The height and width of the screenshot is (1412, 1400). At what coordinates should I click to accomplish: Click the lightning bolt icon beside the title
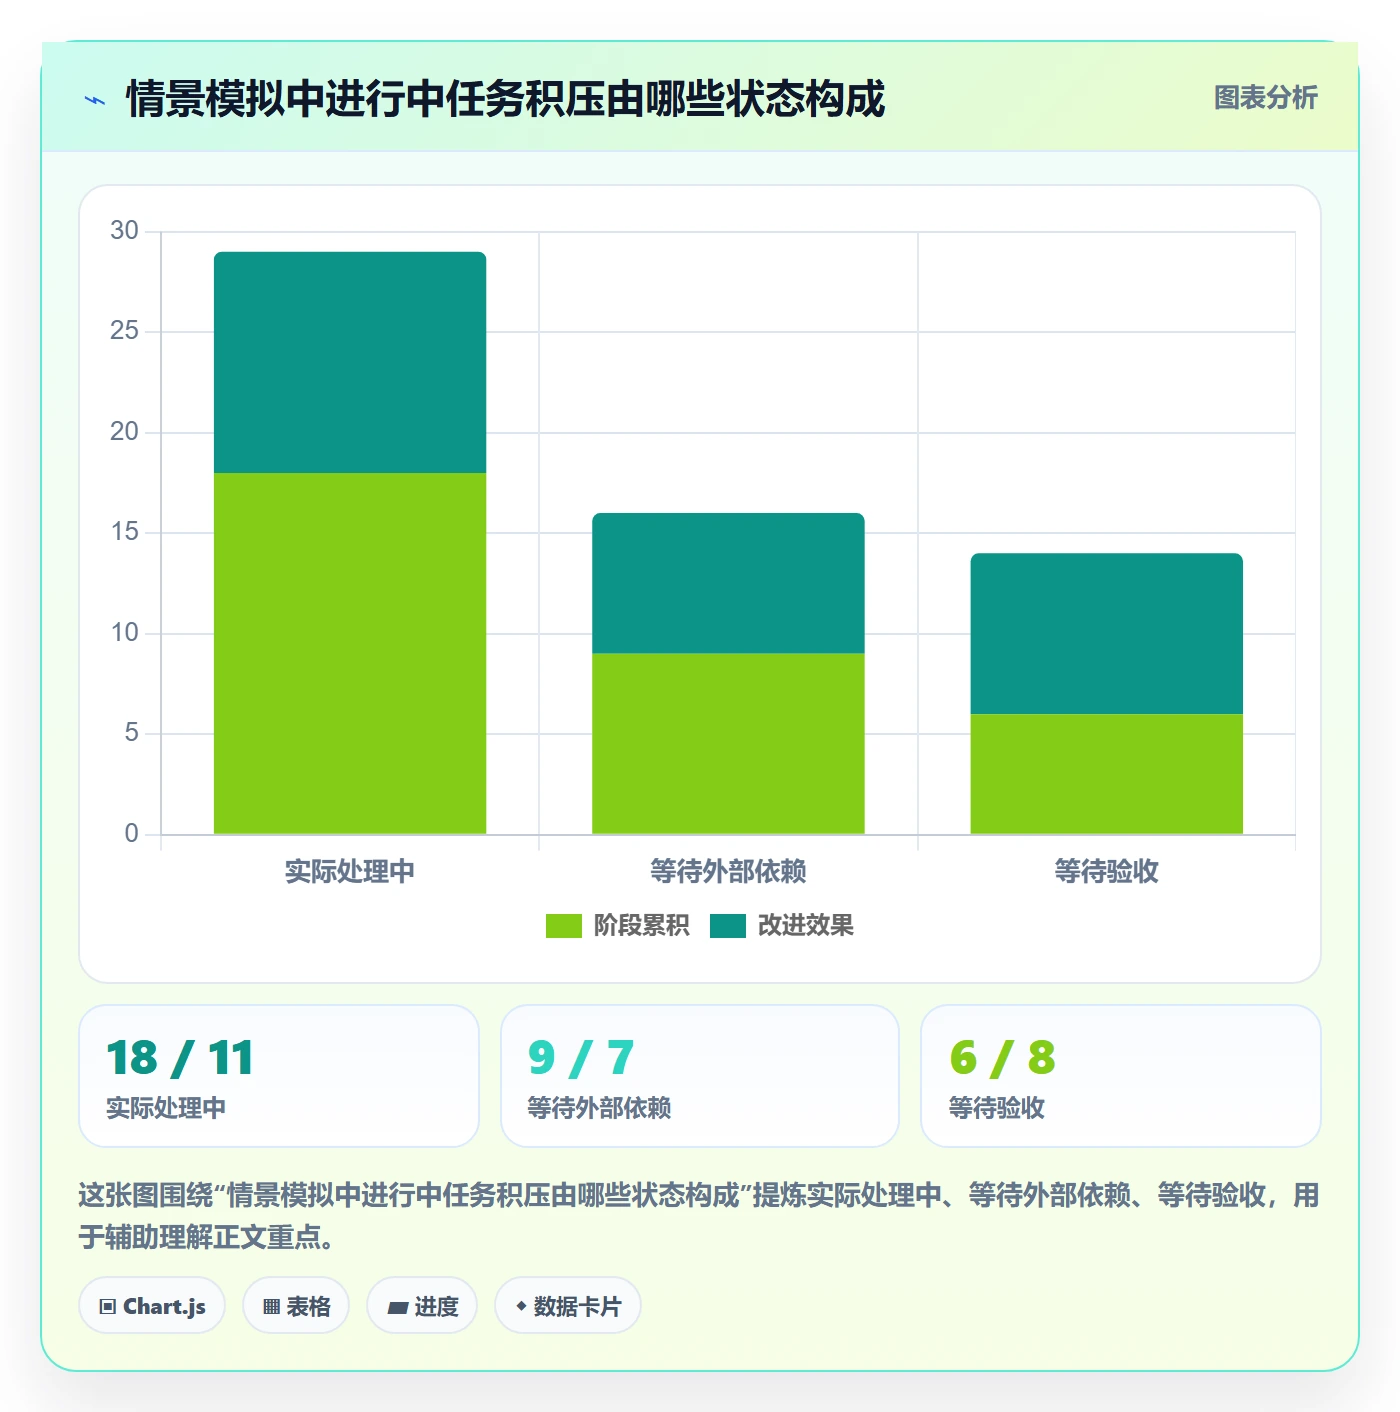[x=95, y=100]
